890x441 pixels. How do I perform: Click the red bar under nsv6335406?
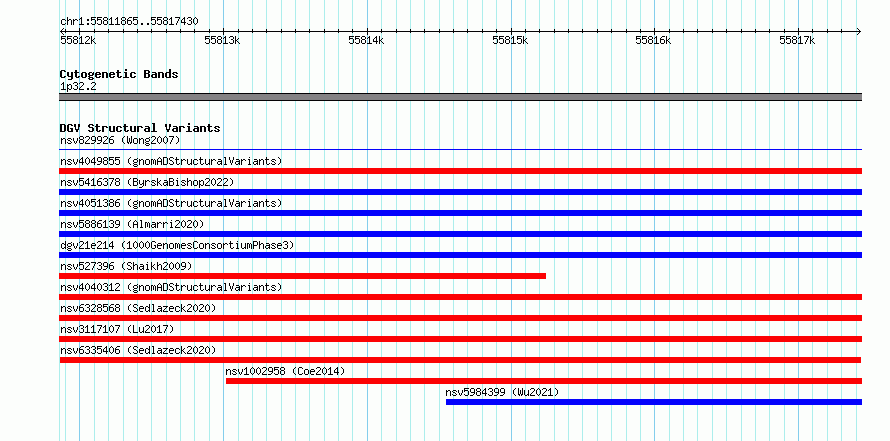click(460, 360)
